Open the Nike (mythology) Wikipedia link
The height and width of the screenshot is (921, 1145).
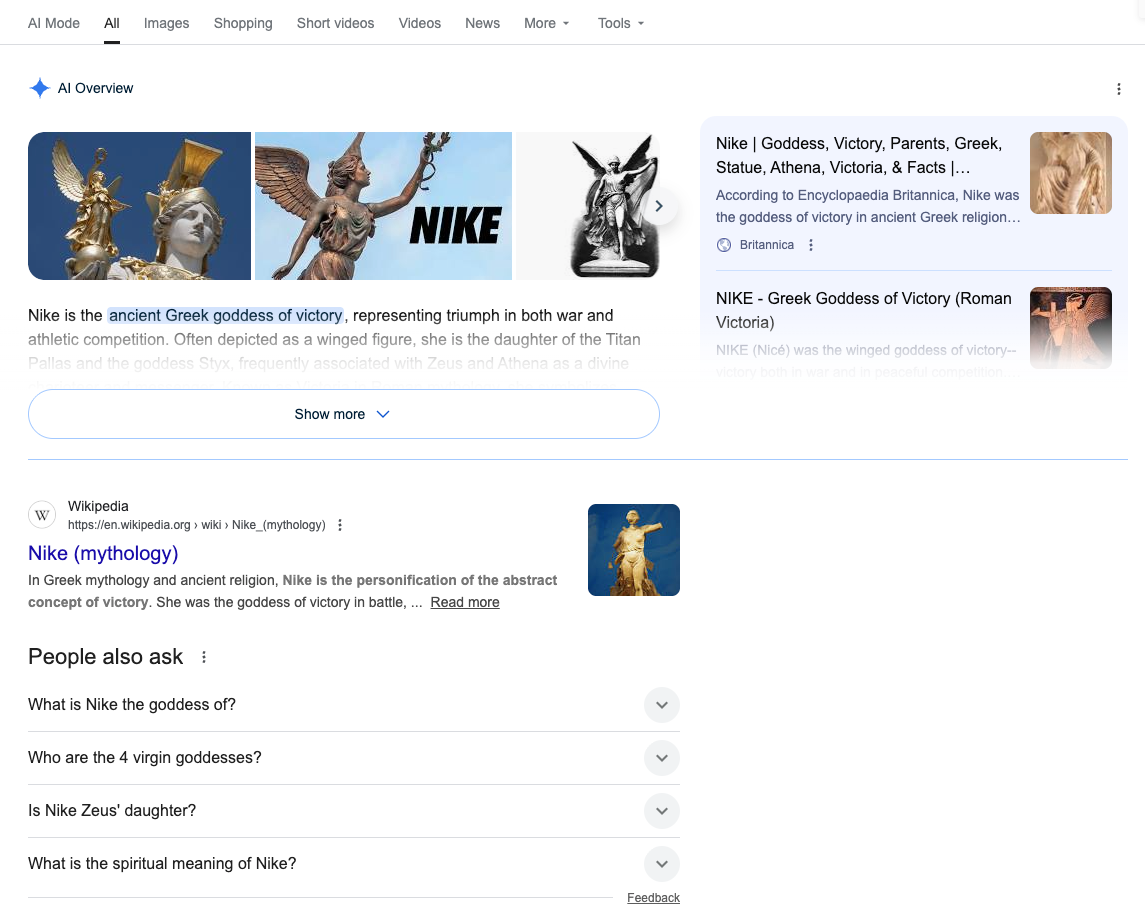pos(103,554)
